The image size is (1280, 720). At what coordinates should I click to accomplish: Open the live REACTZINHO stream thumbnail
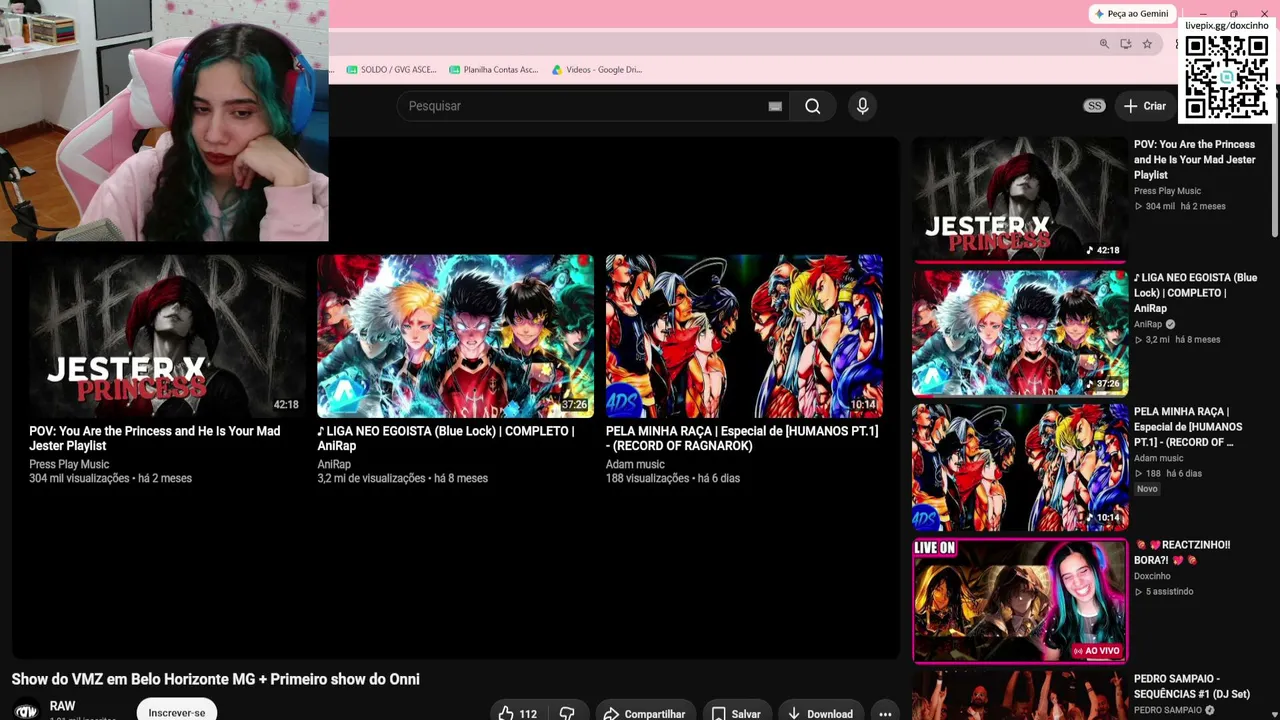click(1019, 600)
